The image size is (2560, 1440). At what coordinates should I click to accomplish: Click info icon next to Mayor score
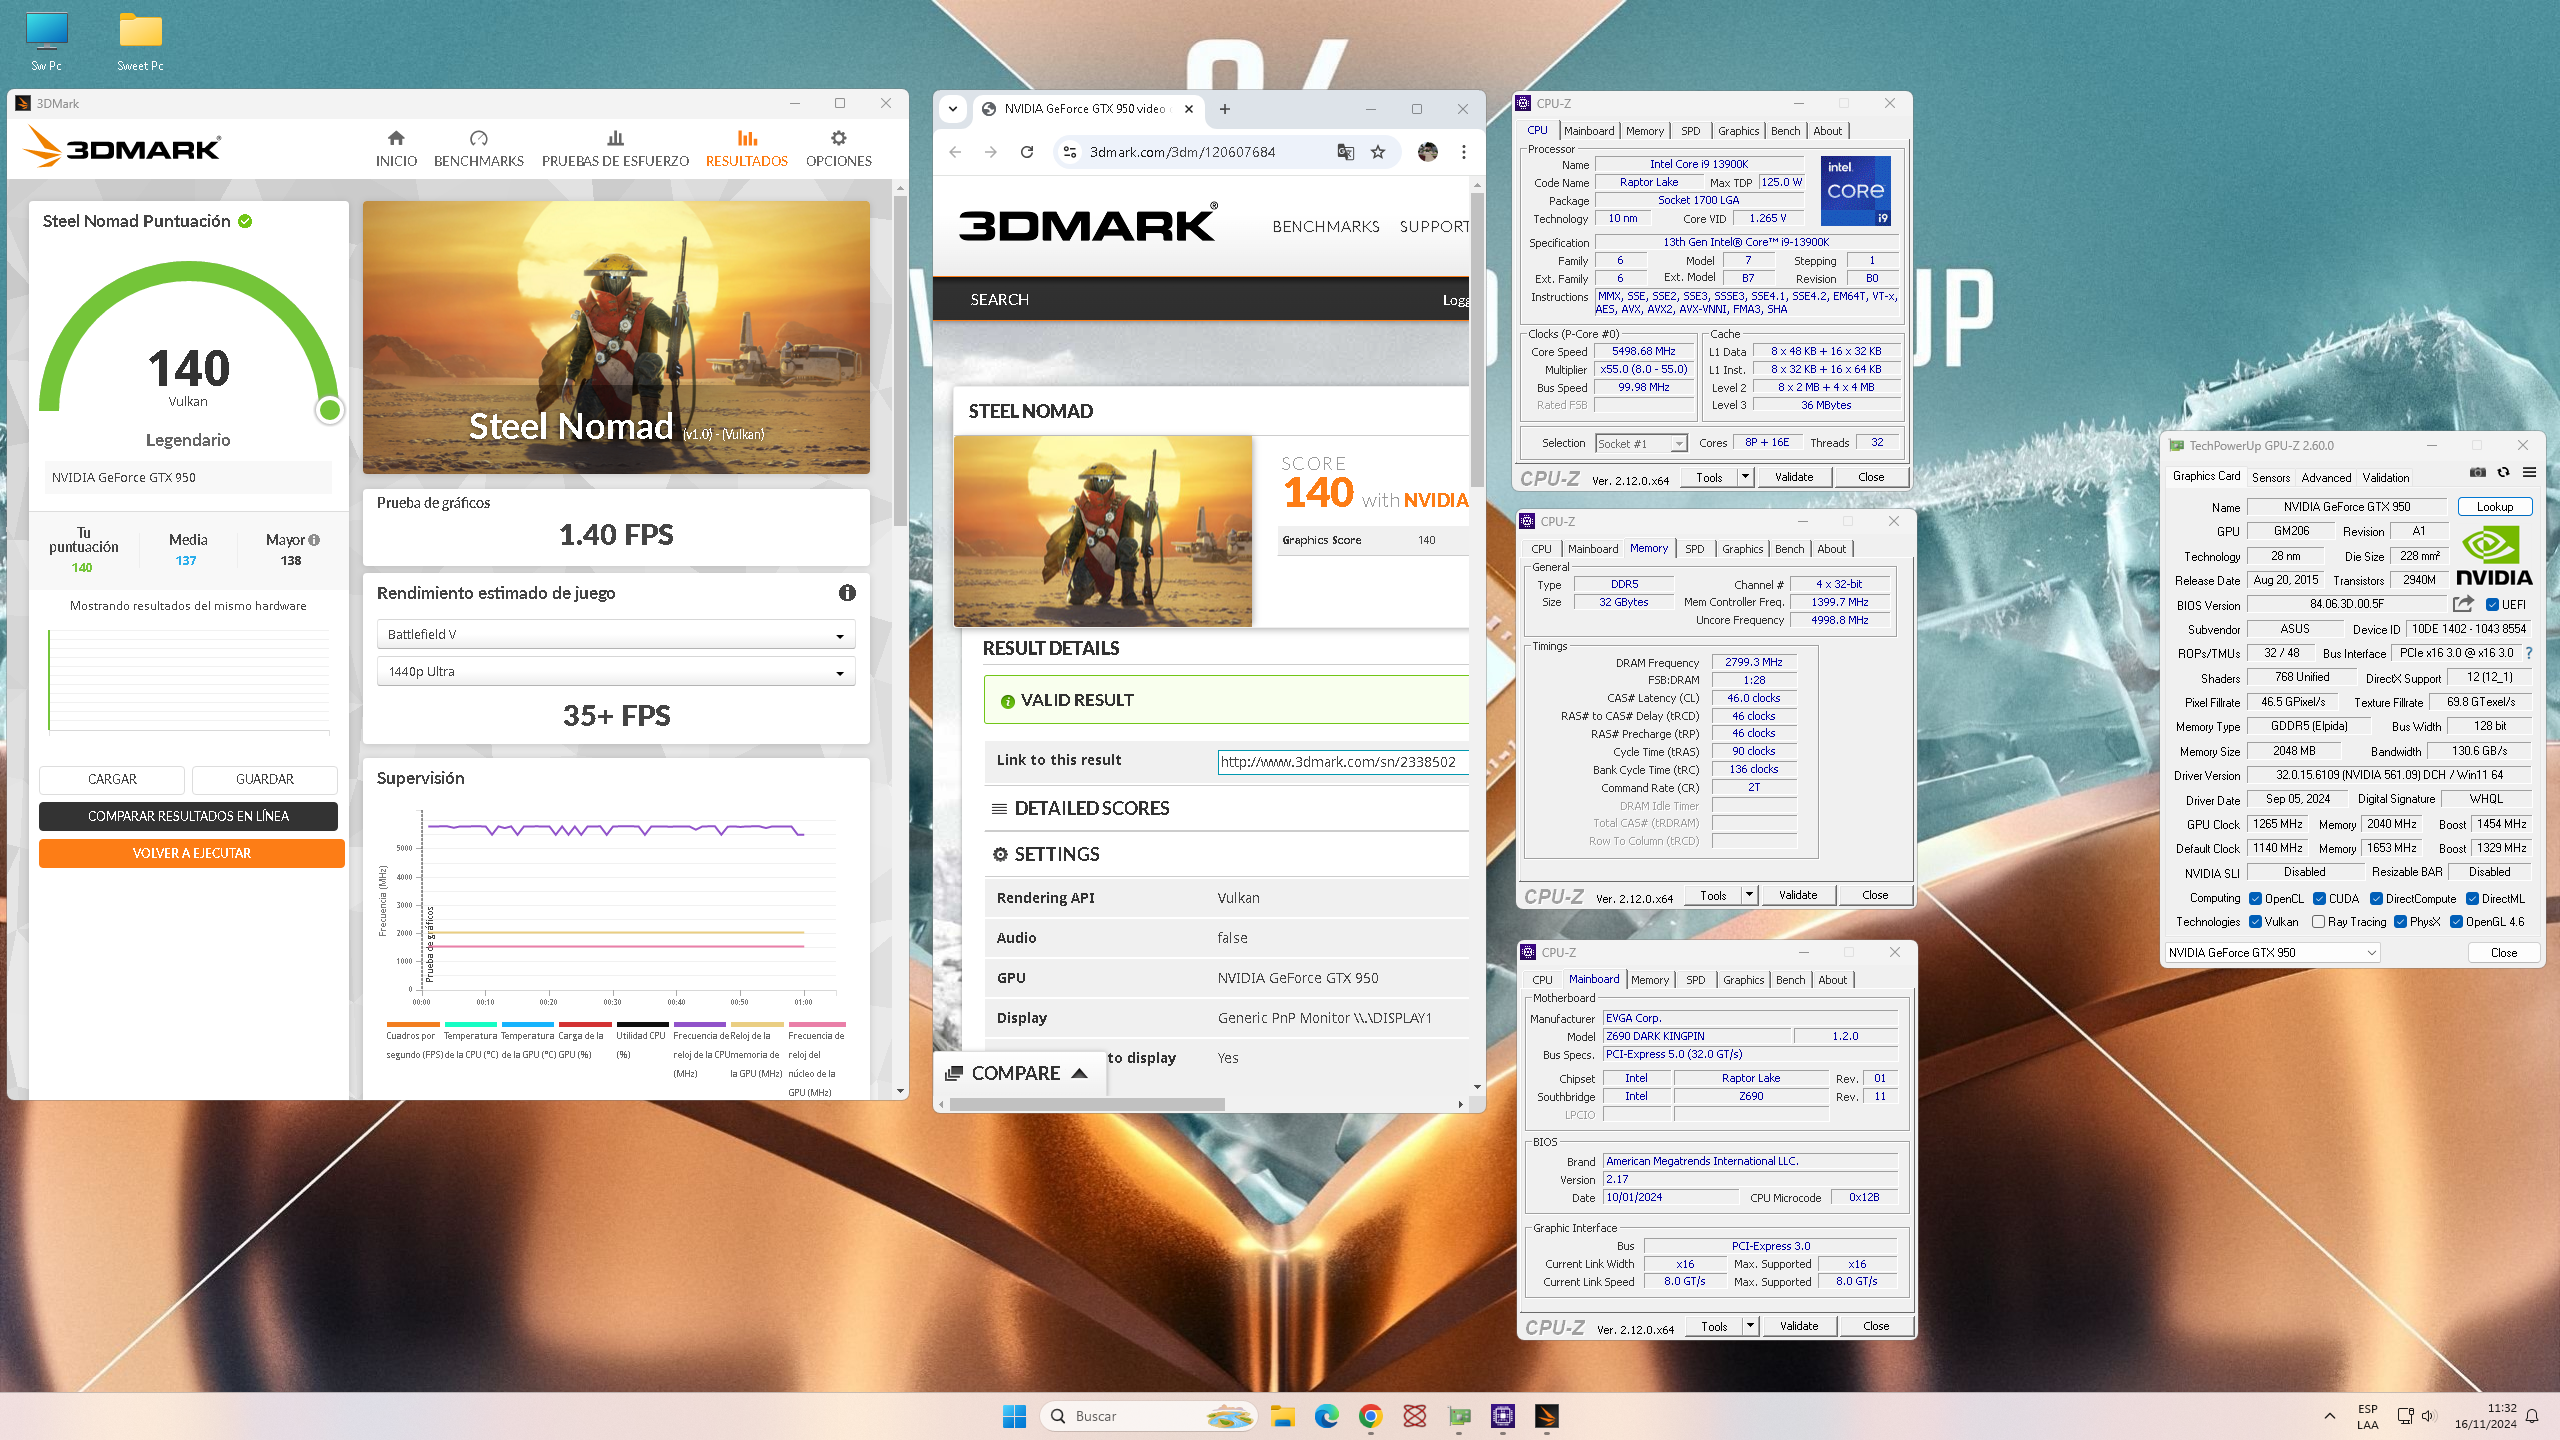click(x=314, y=540)
